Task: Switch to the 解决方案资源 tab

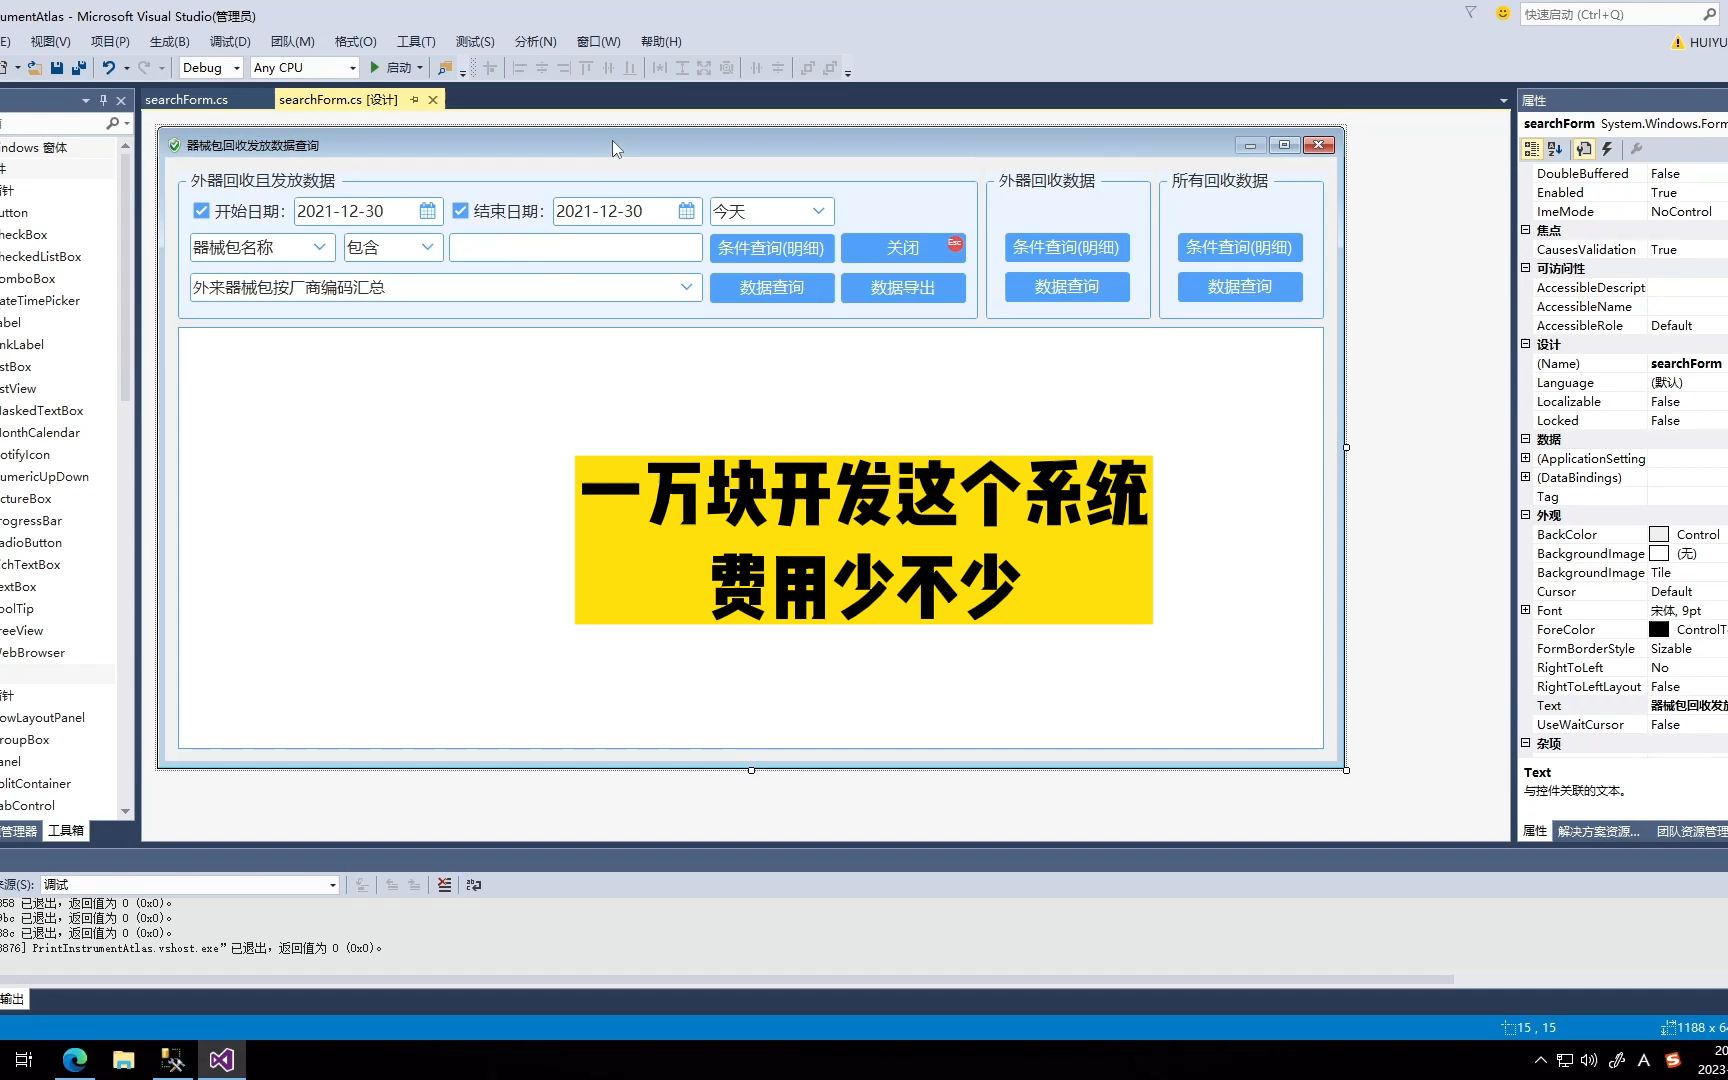Action: pyautogui.click(x=1599, y=831)
